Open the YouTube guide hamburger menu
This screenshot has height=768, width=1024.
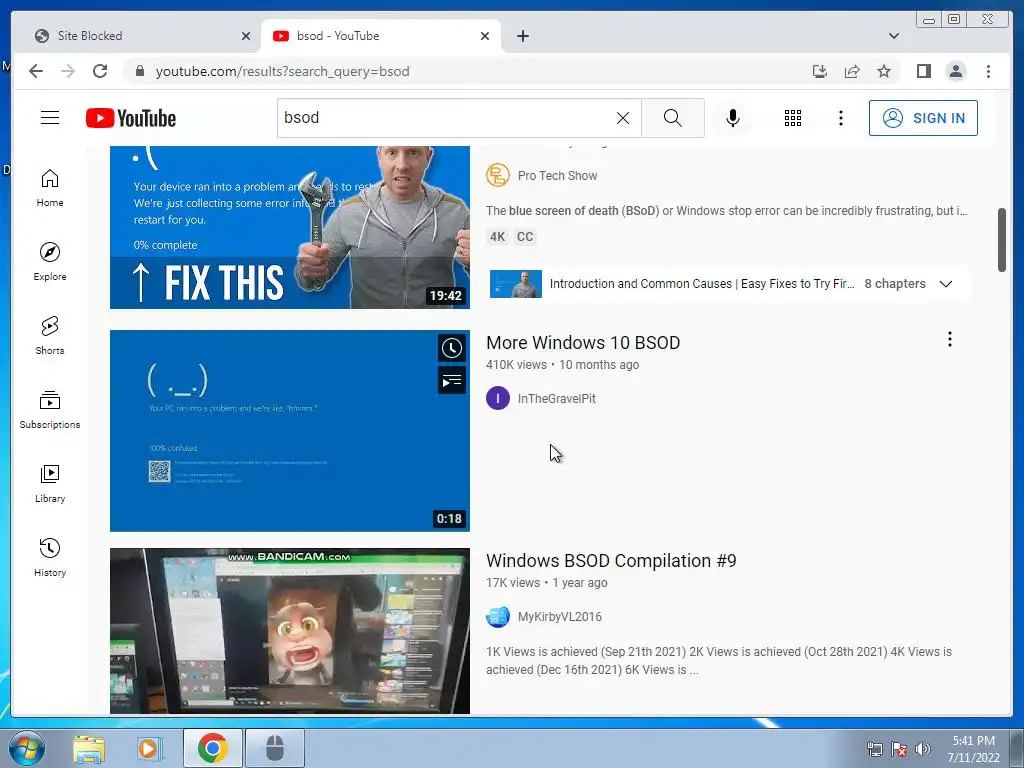50,118
